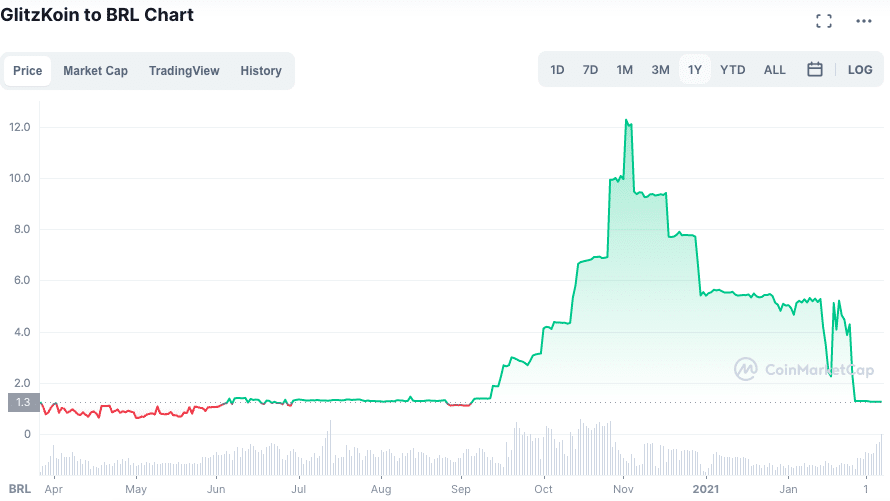Click the Jul x-axis label
The width and height of the screenshot is (890, 501).
pyautogui.click(x=299, y=489)
